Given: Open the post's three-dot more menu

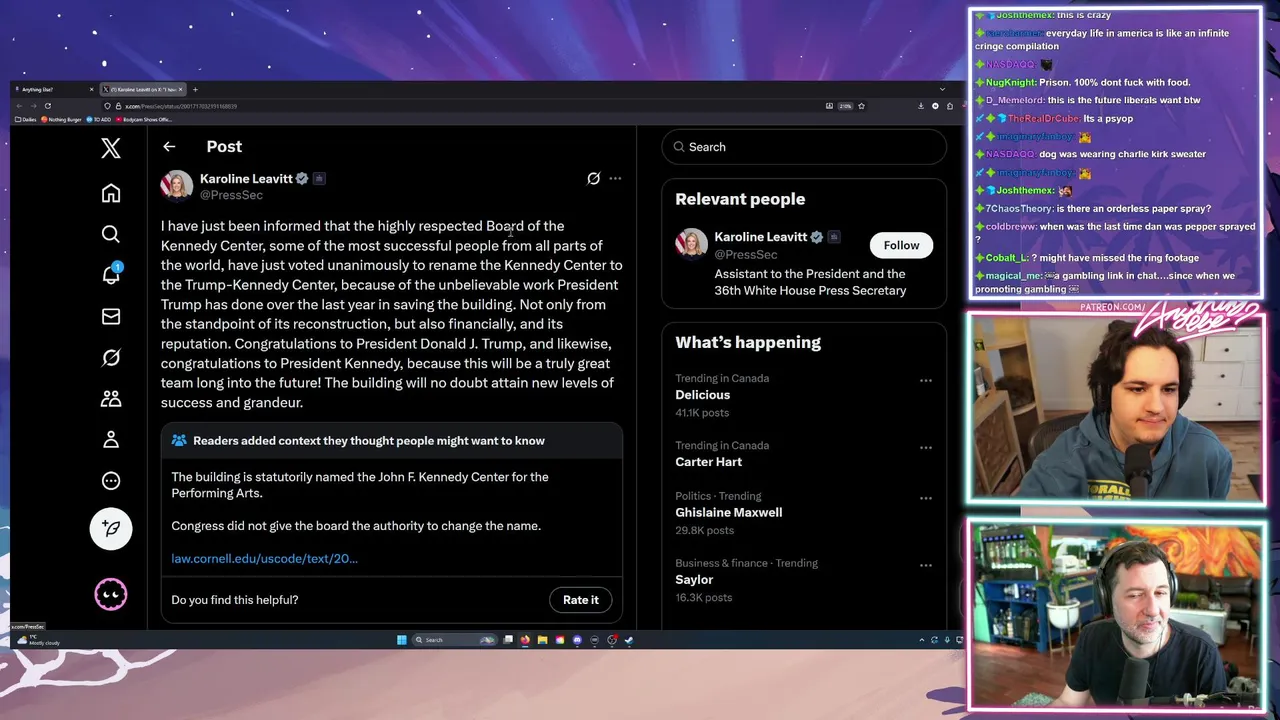Looking at the screenshot, I should pyautogui.click(x=615, y=178).
